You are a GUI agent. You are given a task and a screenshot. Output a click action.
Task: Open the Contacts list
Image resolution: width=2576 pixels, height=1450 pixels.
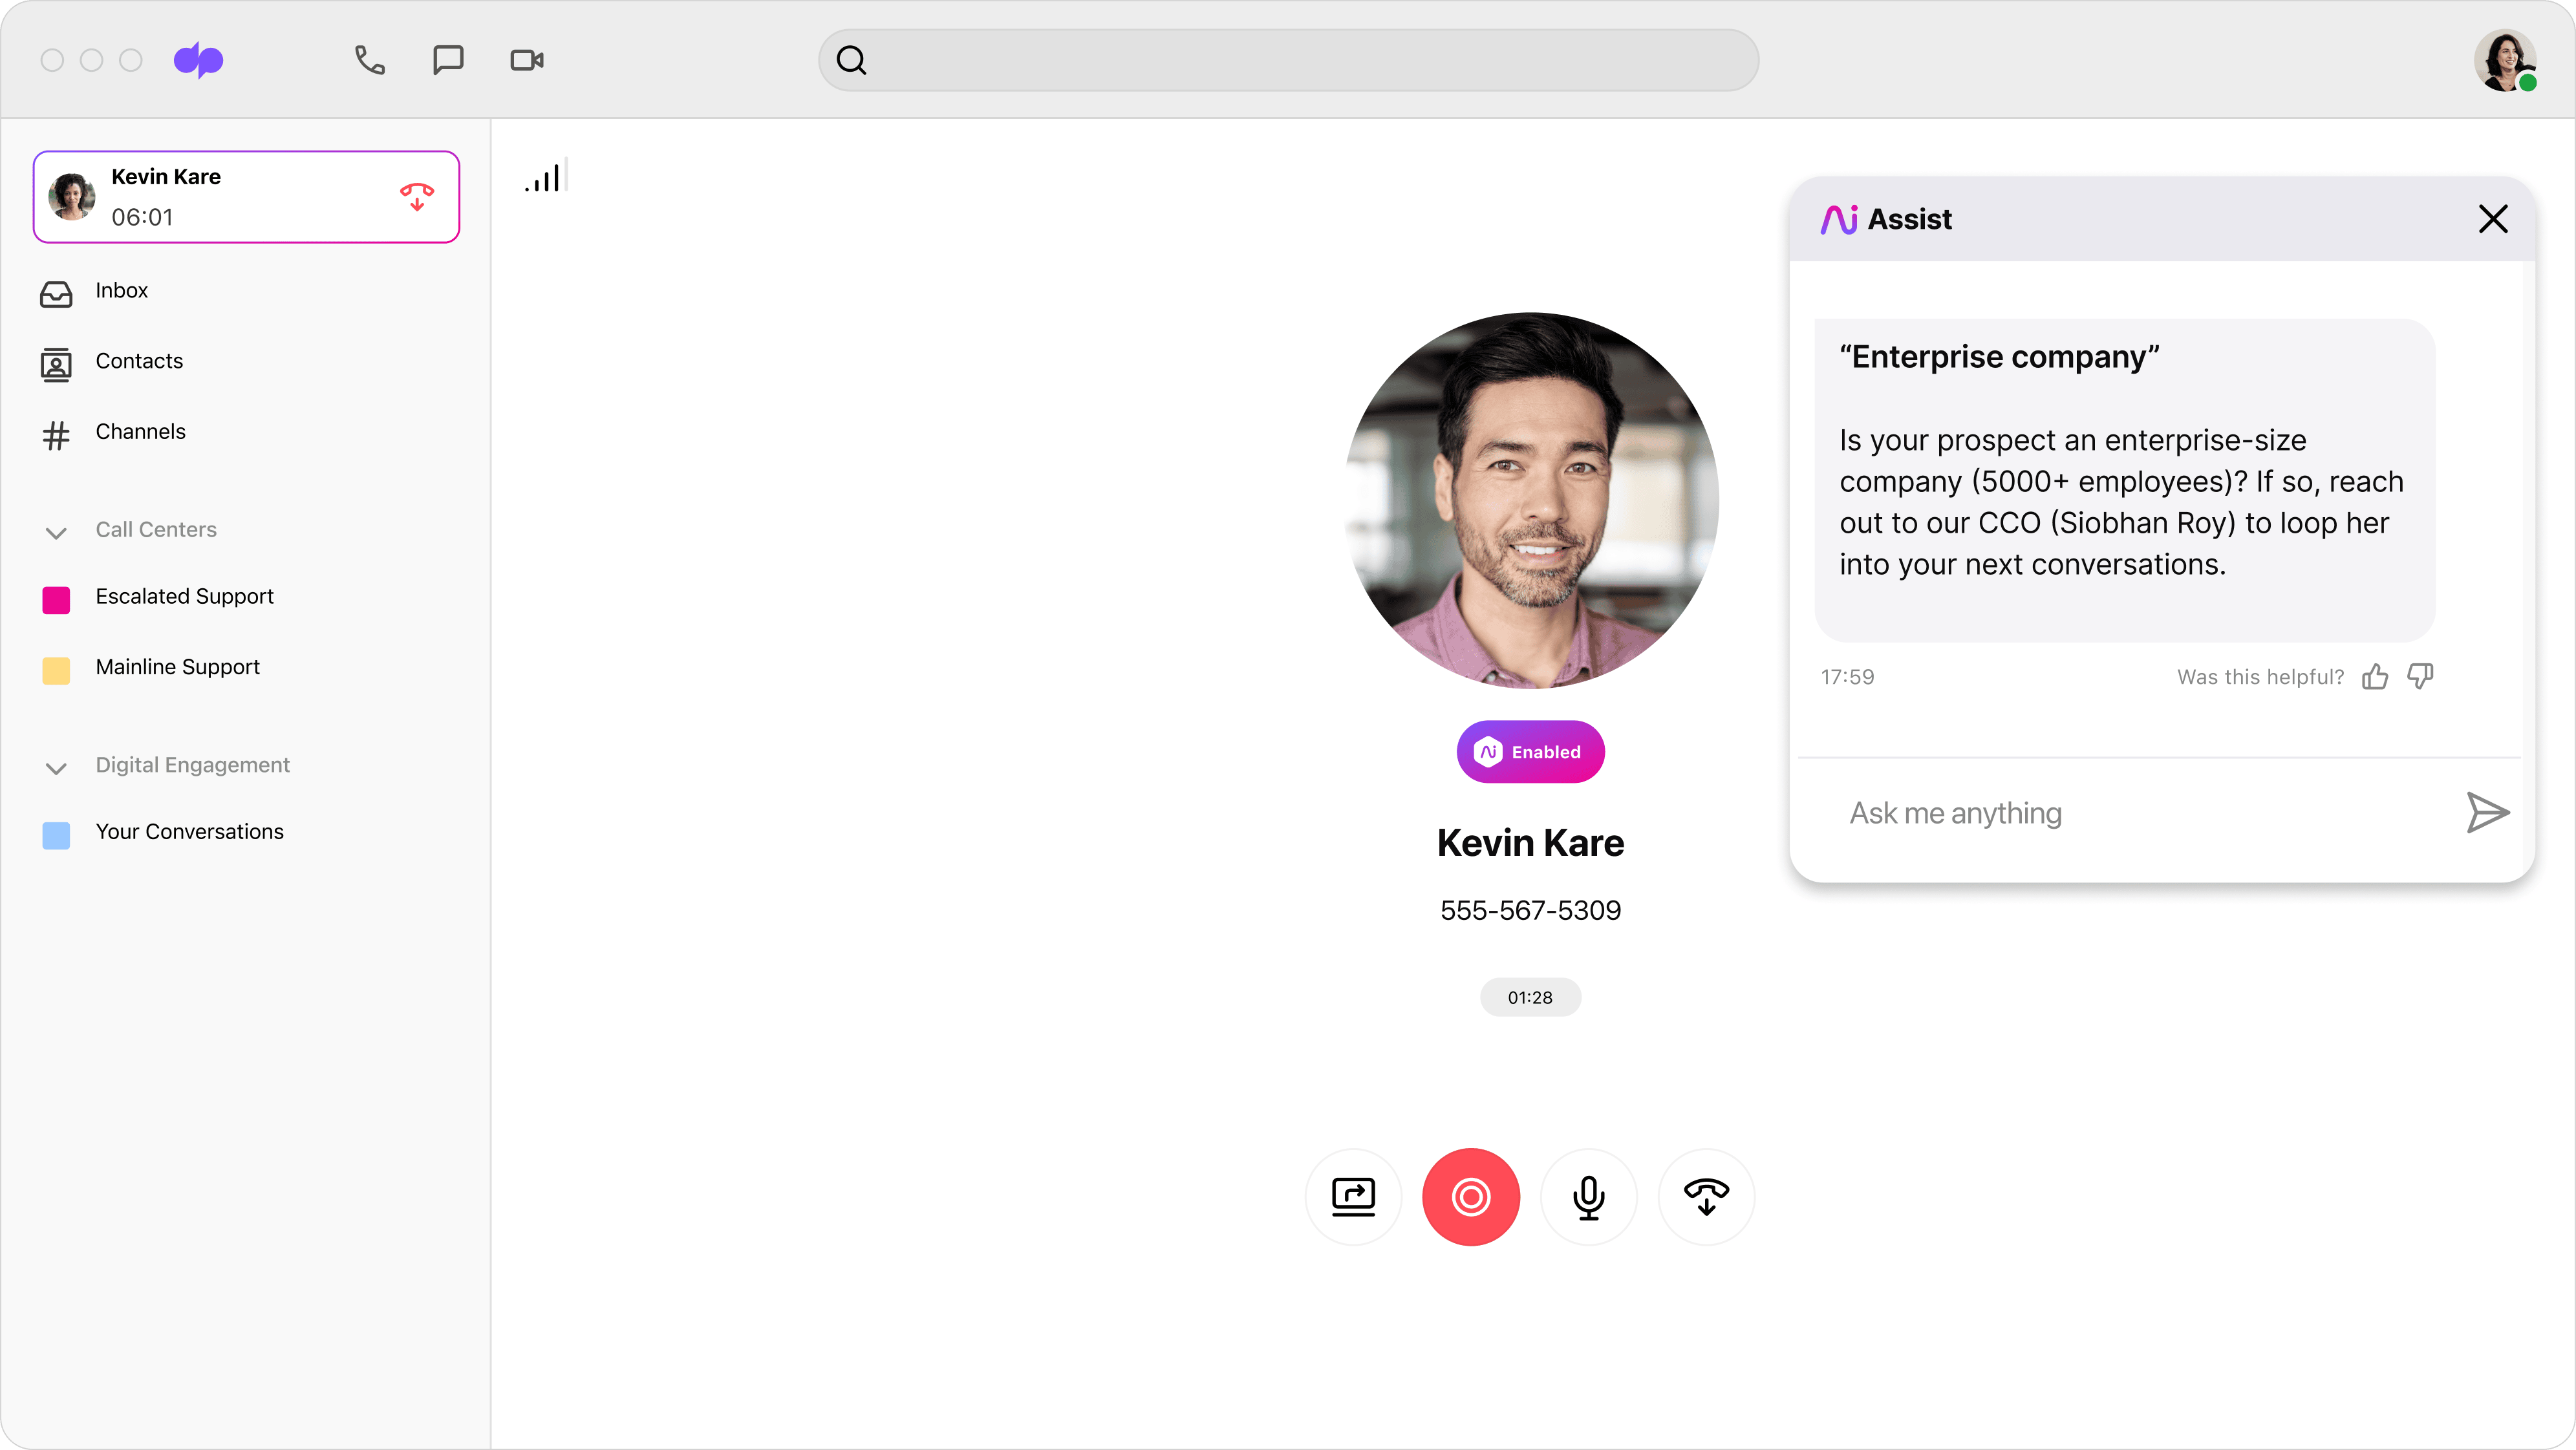pos(139,362)
